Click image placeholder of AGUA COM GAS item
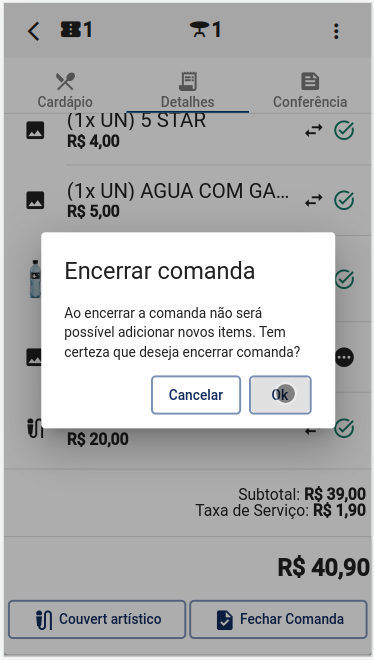Image resolution: width=374 pixels, height=660 pixels. [x=35, y=200]
